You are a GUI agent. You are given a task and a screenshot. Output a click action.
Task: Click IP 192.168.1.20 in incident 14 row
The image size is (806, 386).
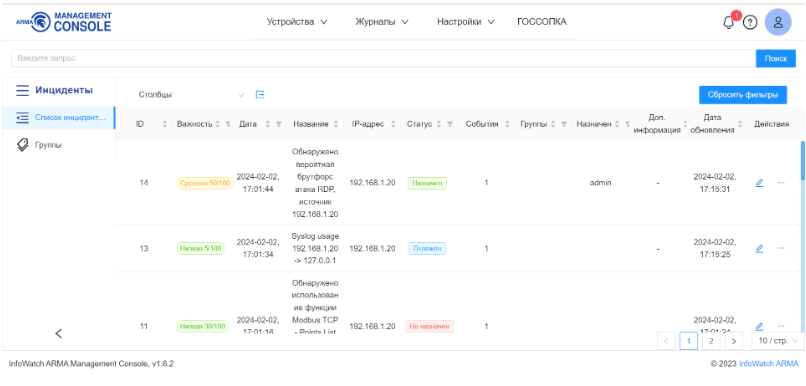[x=372, y=182]
